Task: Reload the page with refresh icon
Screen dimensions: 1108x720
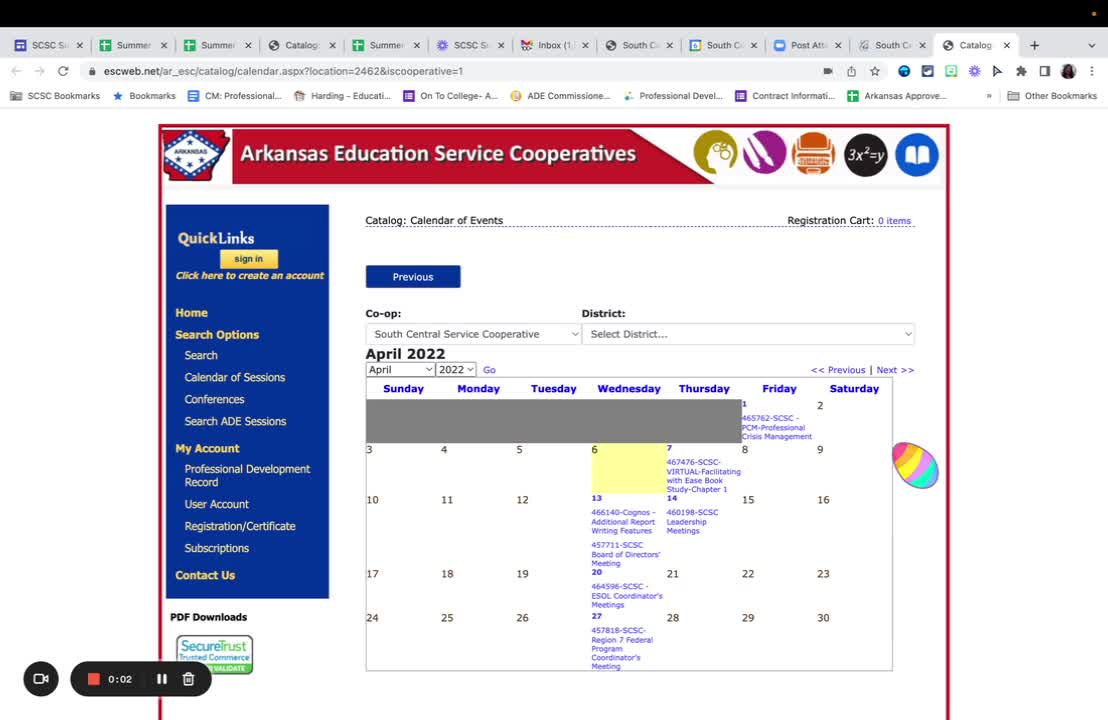Action: coord(63,71)
